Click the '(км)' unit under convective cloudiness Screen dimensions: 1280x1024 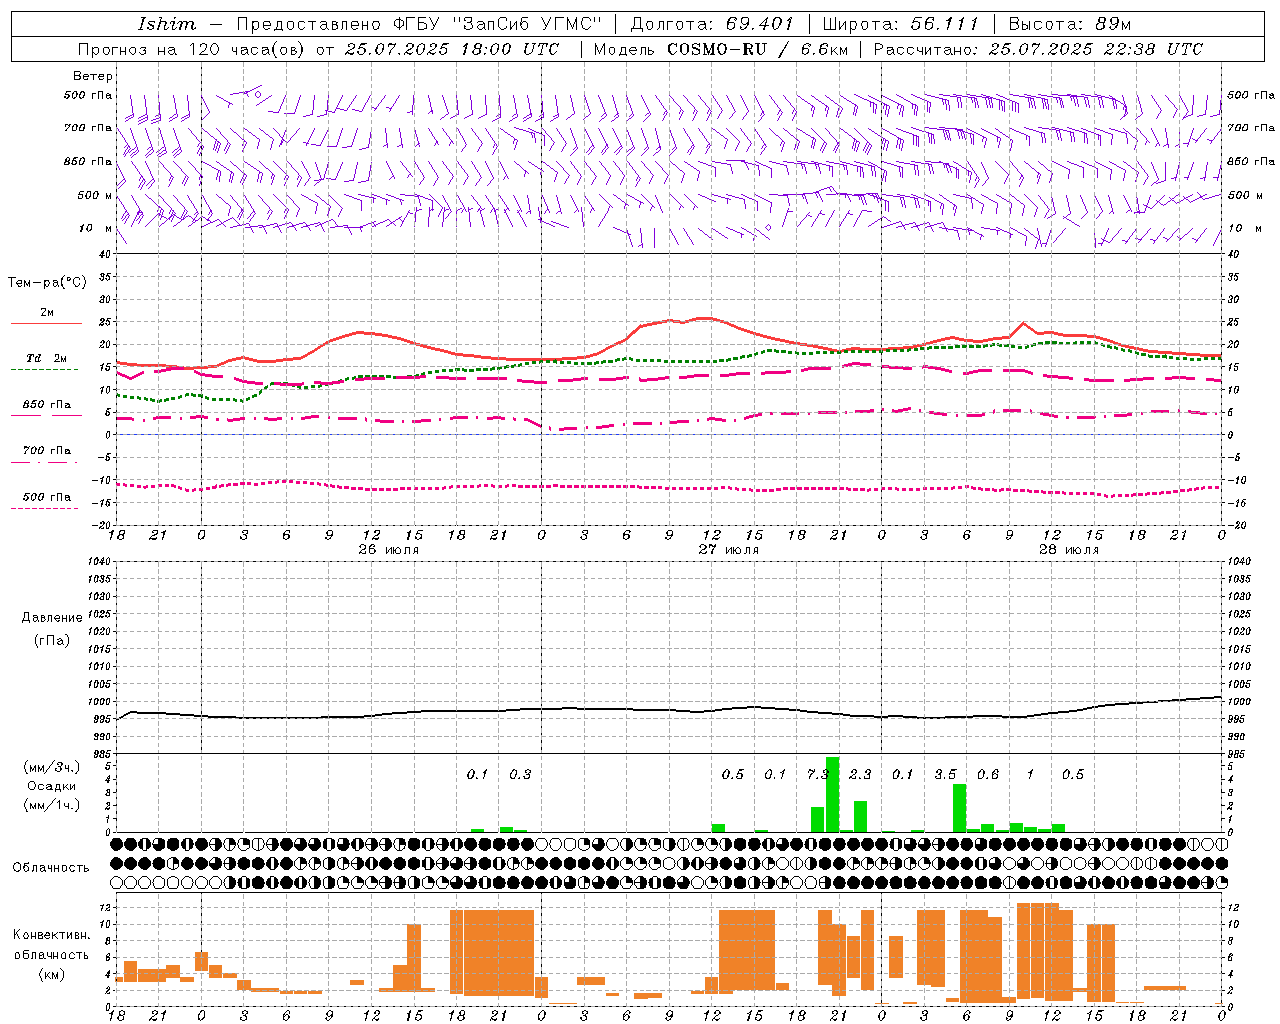[x=52, y=974]
